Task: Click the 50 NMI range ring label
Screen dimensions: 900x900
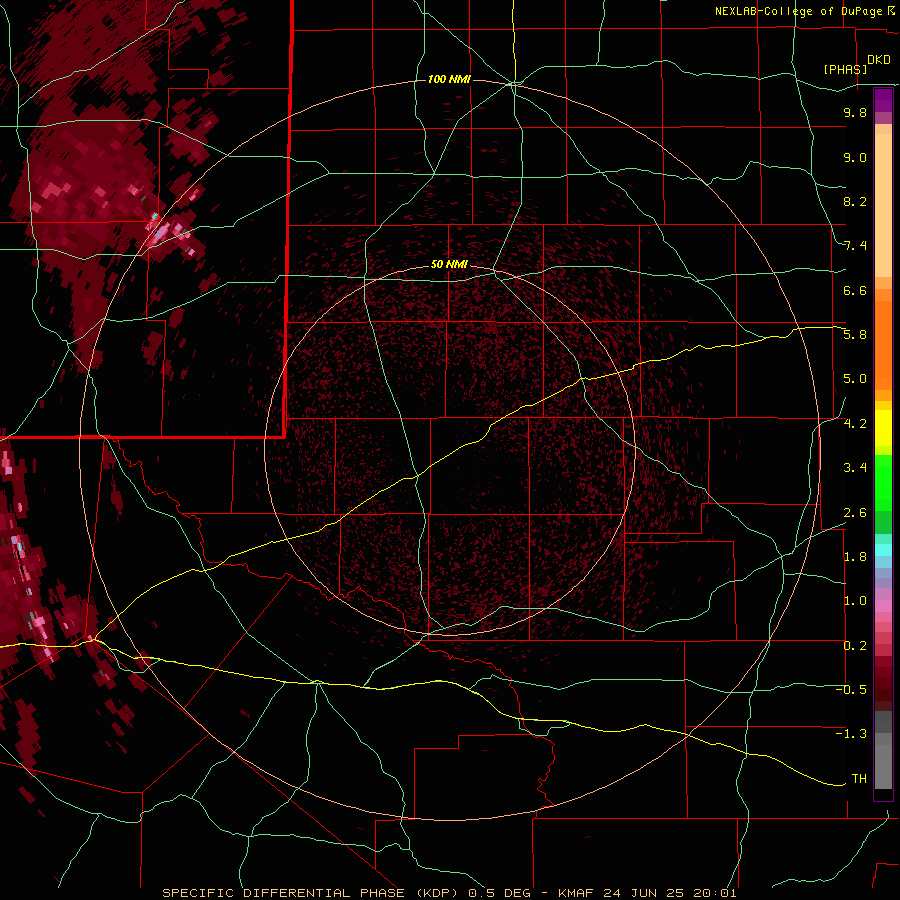Action: 449,264
